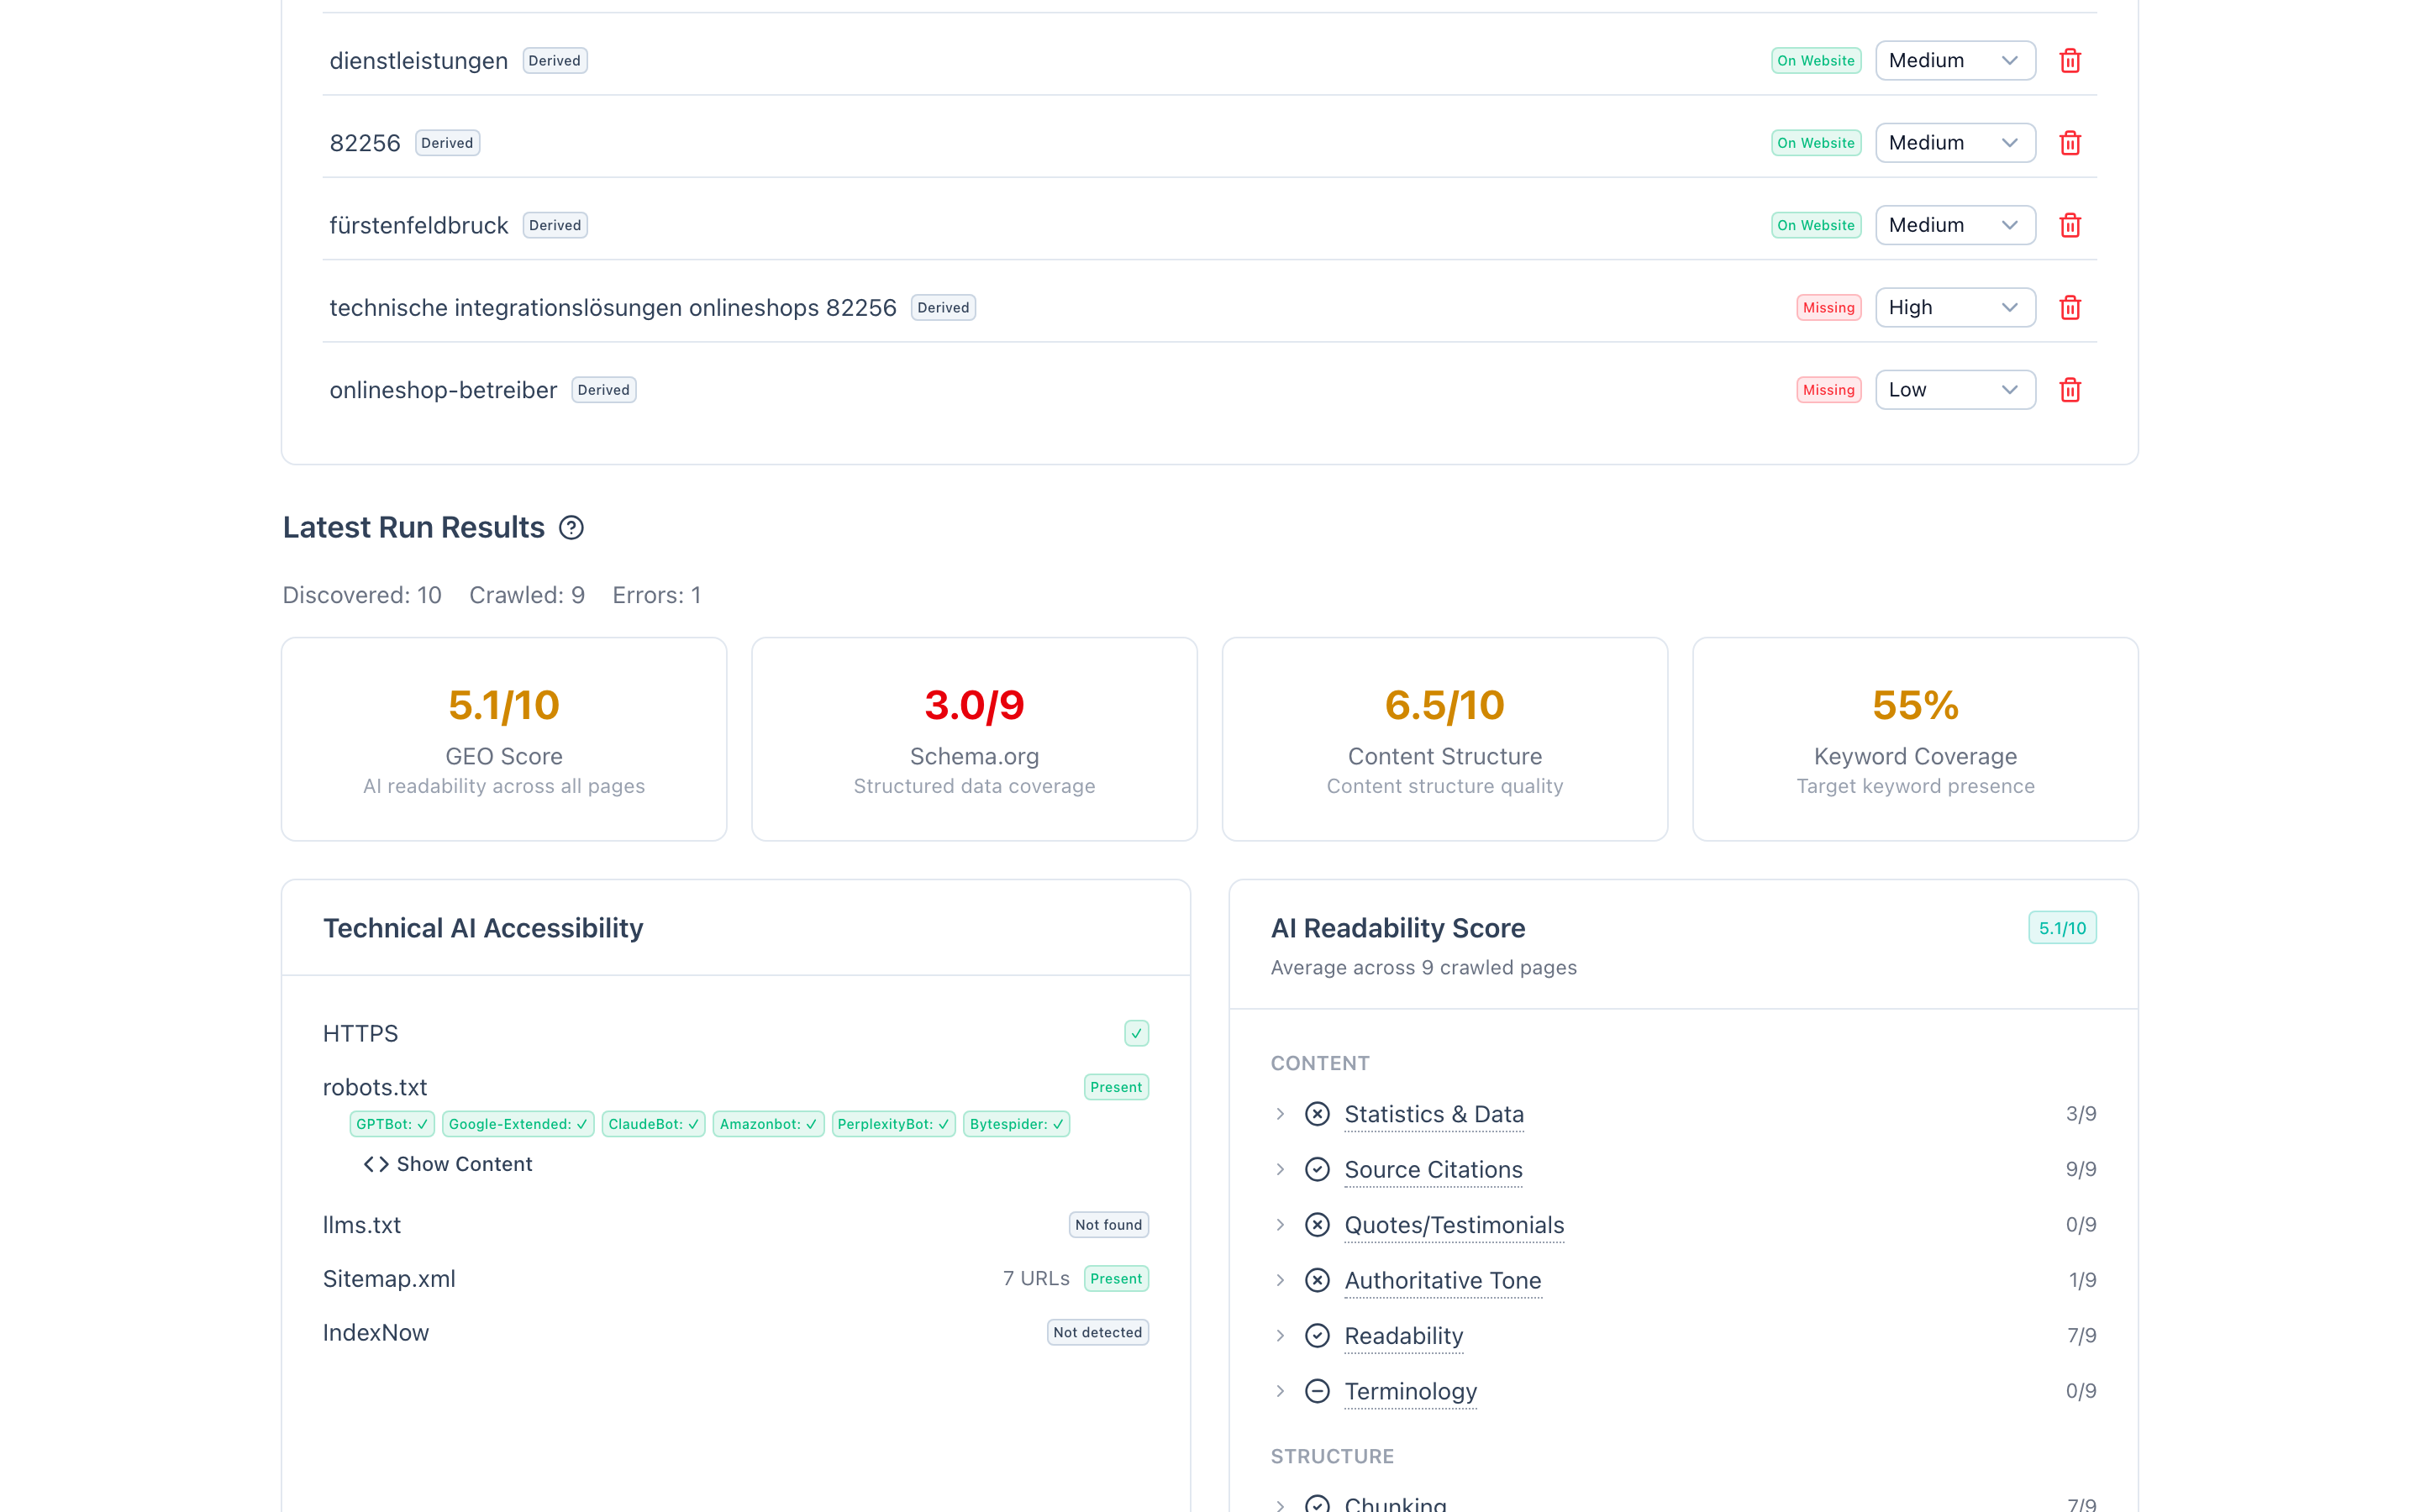The width and height of the screenshot is (2420, 1512).
Task: Select the Keyword Coverage score card
Action: pyautogui.click(x=1914, y=739)
